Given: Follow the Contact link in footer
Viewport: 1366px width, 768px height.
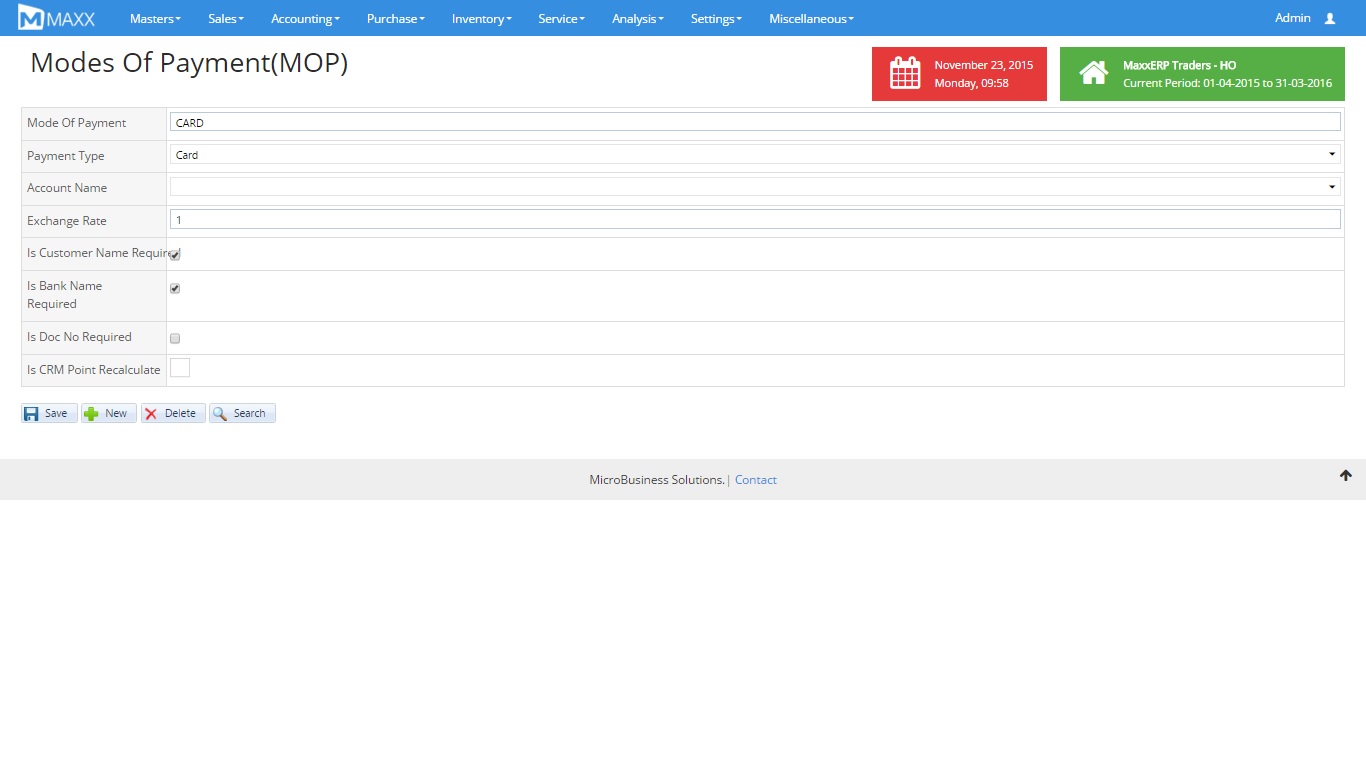Looking at the screenshot, I should point(755,480).
